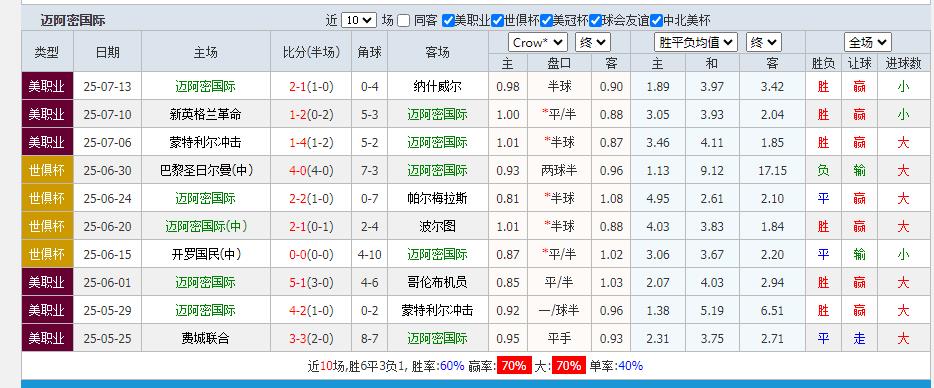Image resolution: width=934 pixels, height=388 pixels.
Task: Click handicap 一/球半 on 25-05-29 row
Action: [x=559, y=311]
